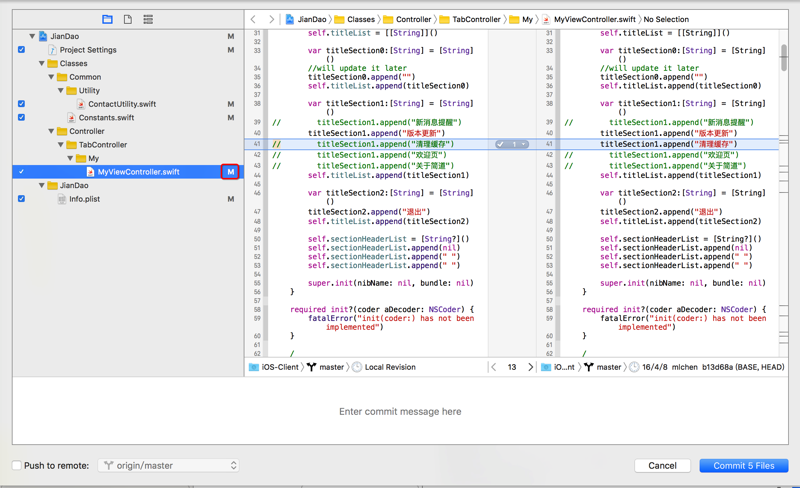Go forward with right navigation arrow
This screenshot has height=488, width=800.
point(270,19)
